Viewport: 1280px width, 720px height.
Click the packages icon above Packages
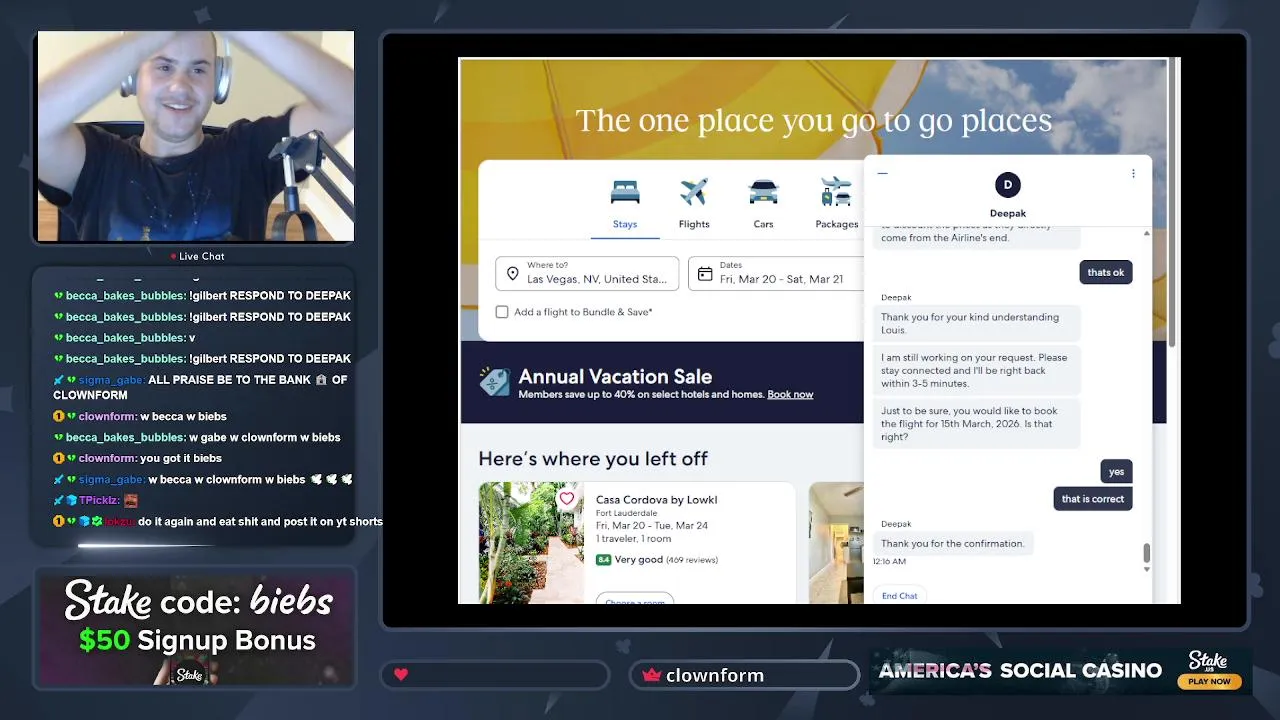tap(835, 191)
